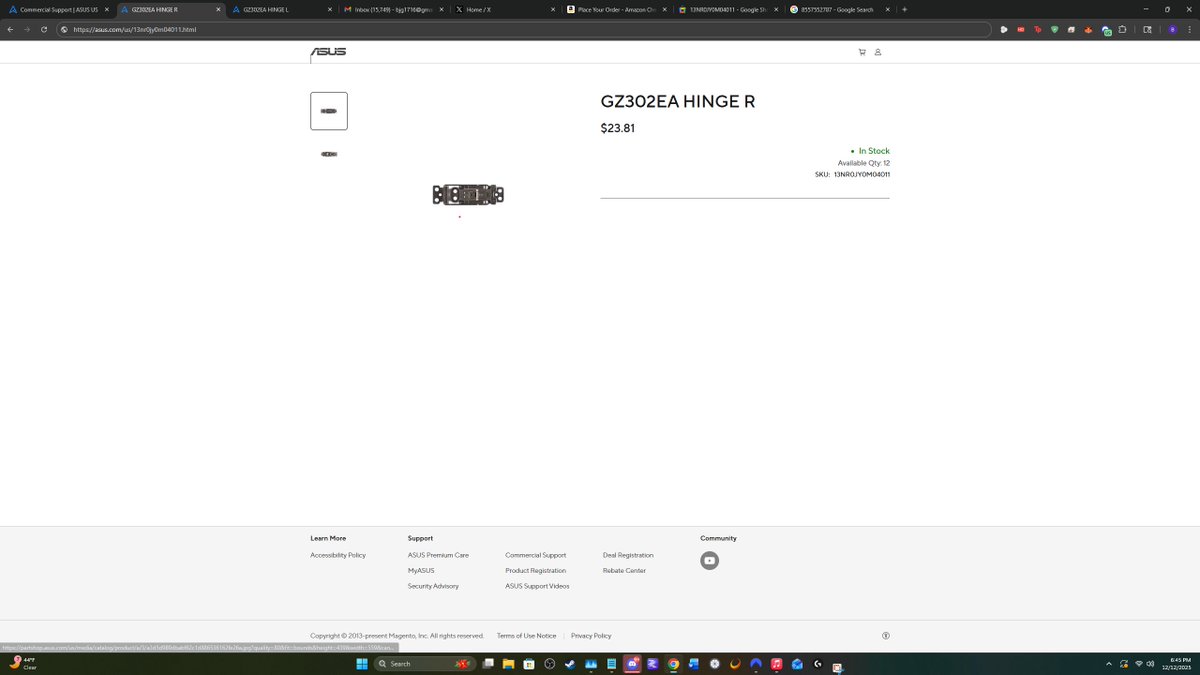Click the YouTube community icon
This screenshot has height=675, width=1200.
click(709, 561)
